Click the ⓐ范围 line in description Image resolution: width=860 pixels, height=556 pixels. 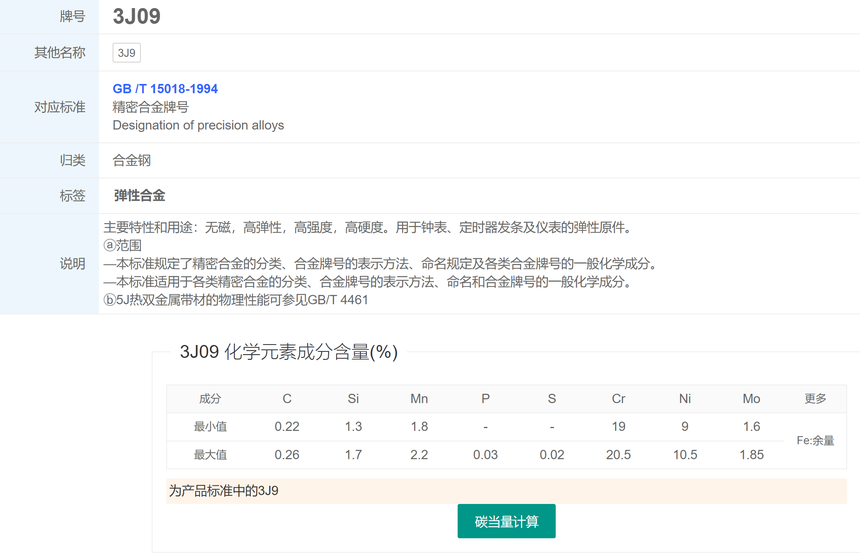tap(123, 246)
